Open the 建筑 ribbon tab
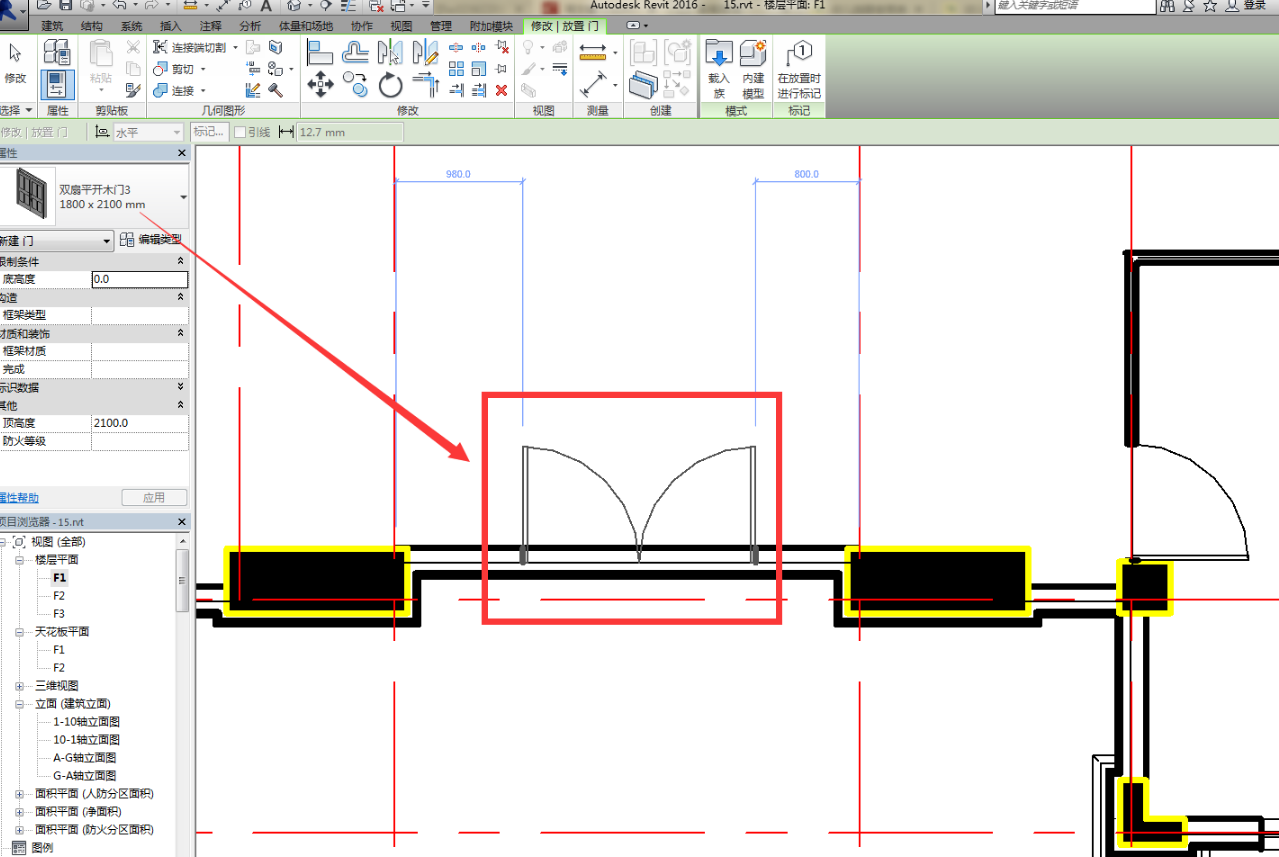The width and height of the screenshot is (1279, 857). [52, 26]
